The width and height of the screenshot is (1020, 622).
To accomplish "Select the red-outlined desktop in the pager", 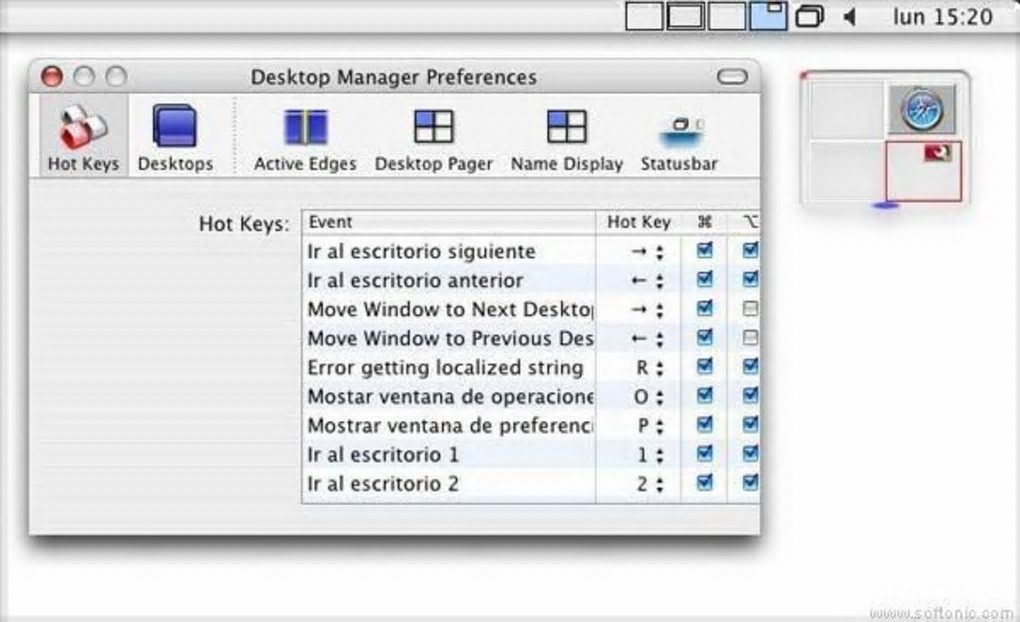I will coord(922,170).
